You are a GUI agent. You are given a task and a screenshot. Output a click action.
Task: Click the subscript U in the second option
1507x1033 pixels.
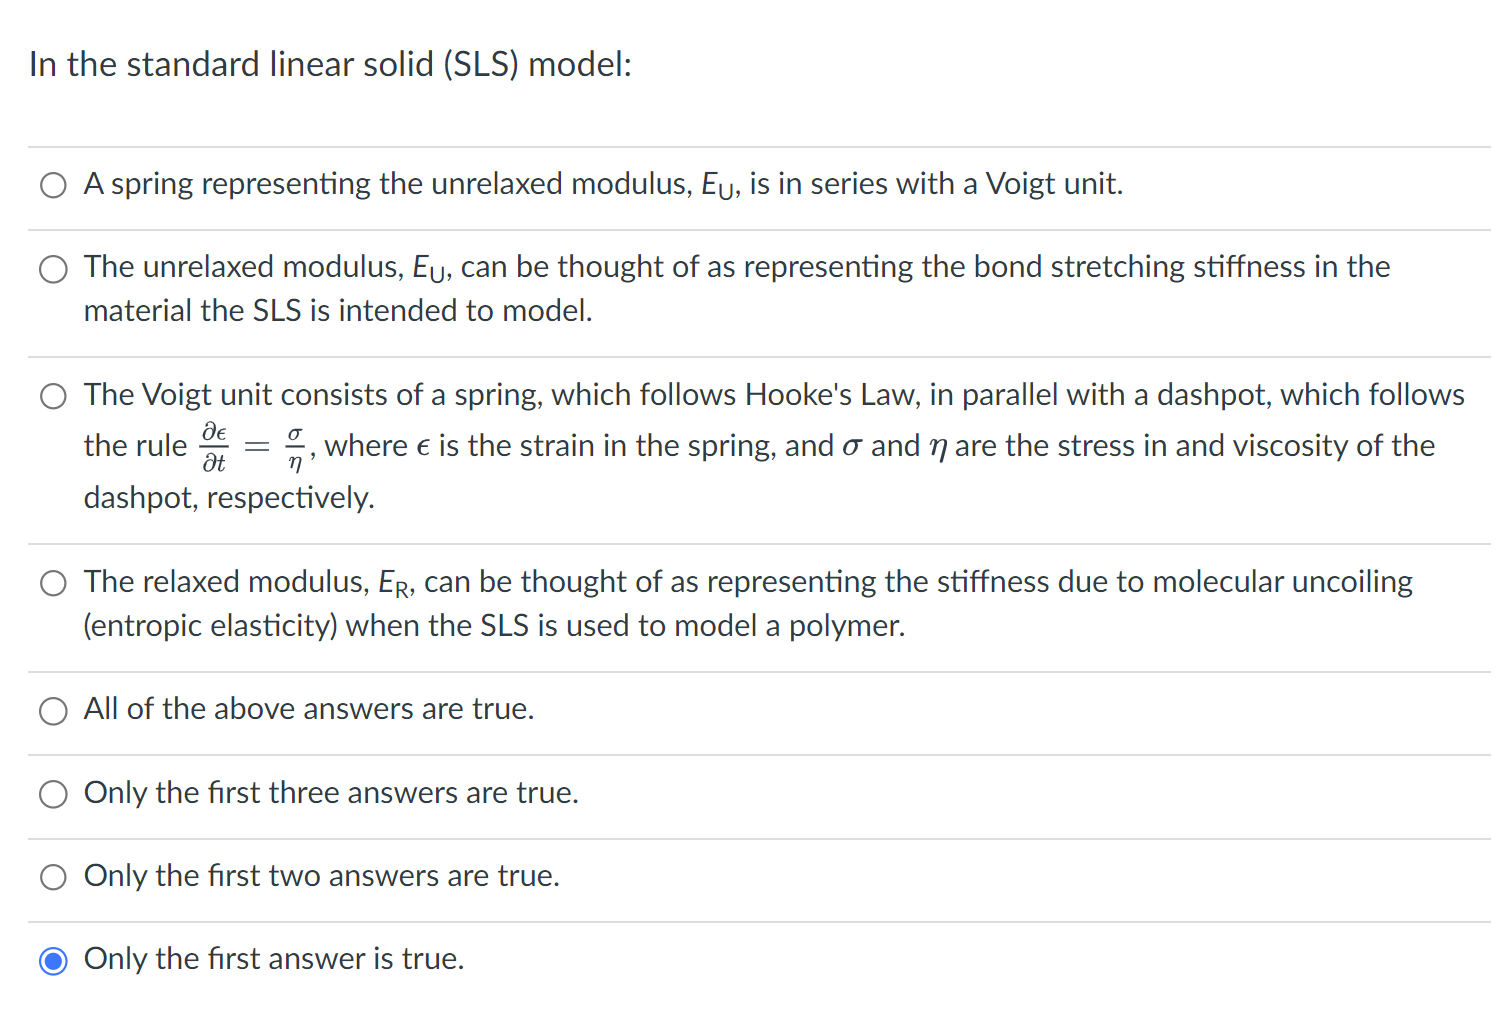(x=435, y=275)
